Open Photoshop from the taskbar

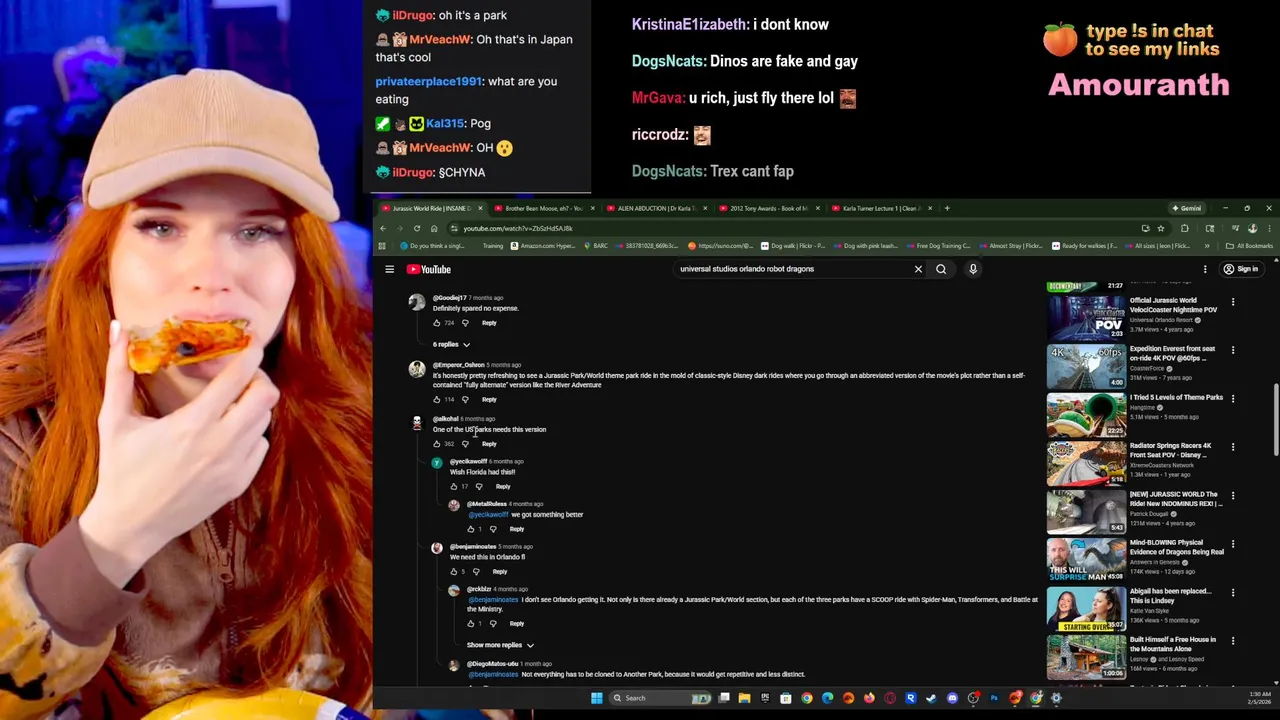coord(994,698)
